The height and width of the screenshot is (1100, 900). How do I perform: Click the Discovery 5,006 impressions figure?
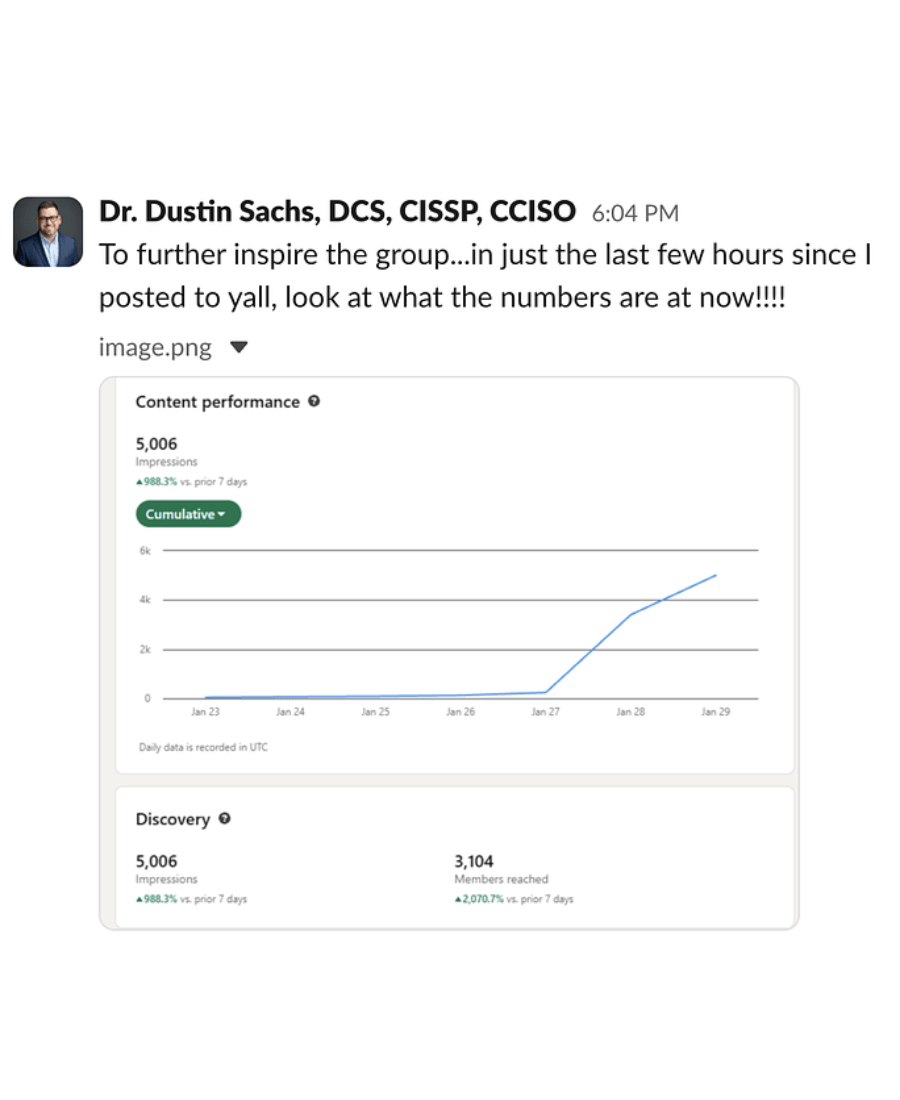pos(156,861)
